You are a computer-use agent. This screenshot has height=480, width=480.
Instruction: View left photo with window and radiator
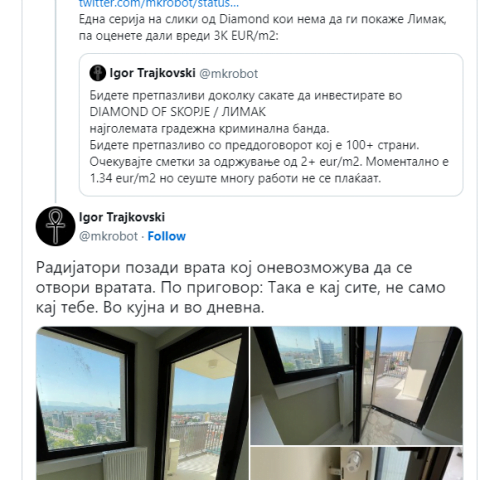click(142, 403)
